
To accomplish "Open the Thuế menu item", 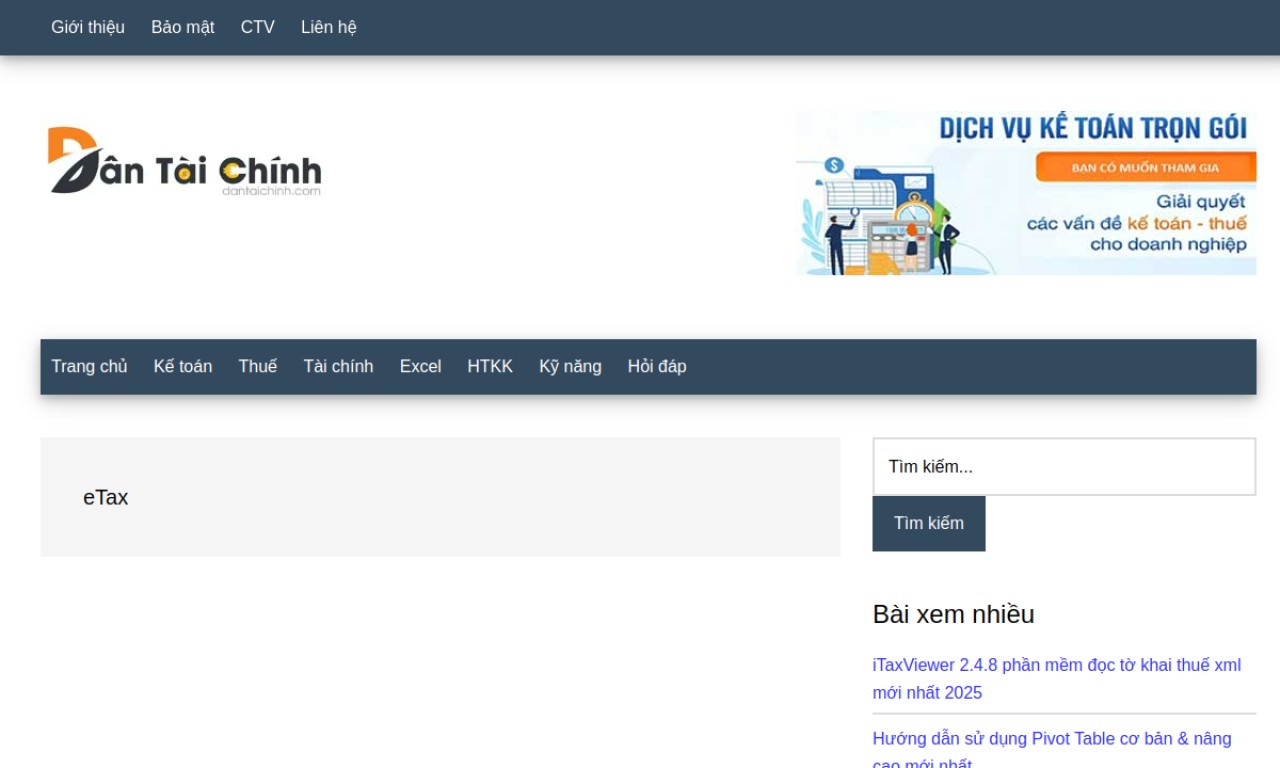I will pos(258,366).
